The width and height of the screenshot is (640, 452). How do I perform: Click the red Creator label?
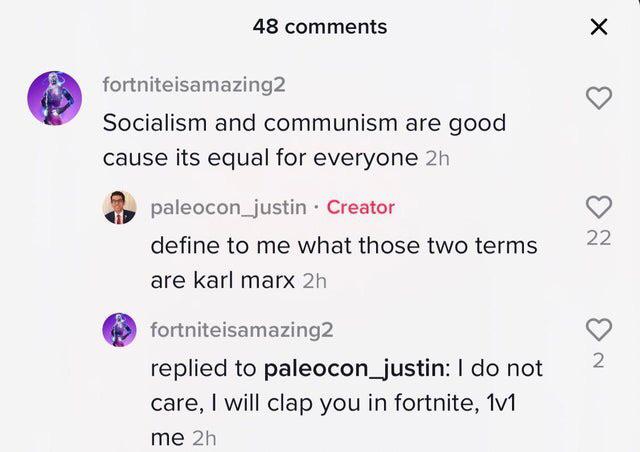pos(361,207)
